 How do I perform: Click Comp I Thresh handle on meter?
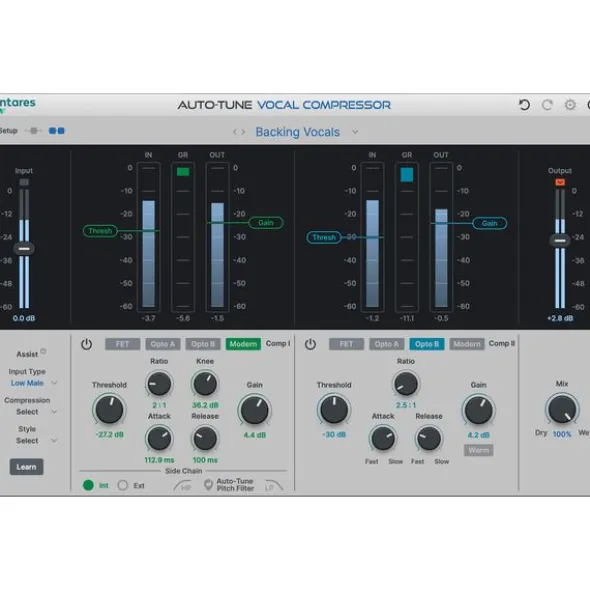pos(100,231)
